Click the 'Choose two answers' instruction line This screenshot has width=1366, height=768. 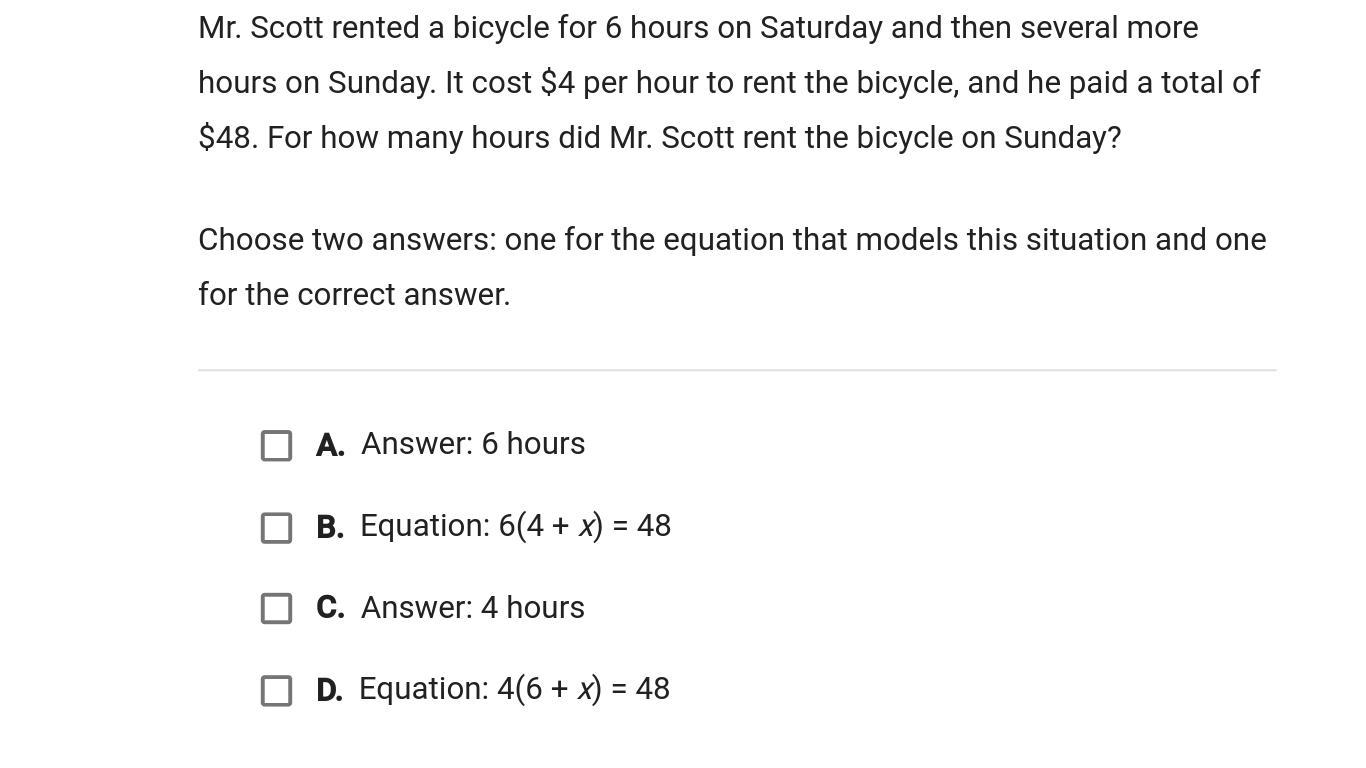coord(732,240)
